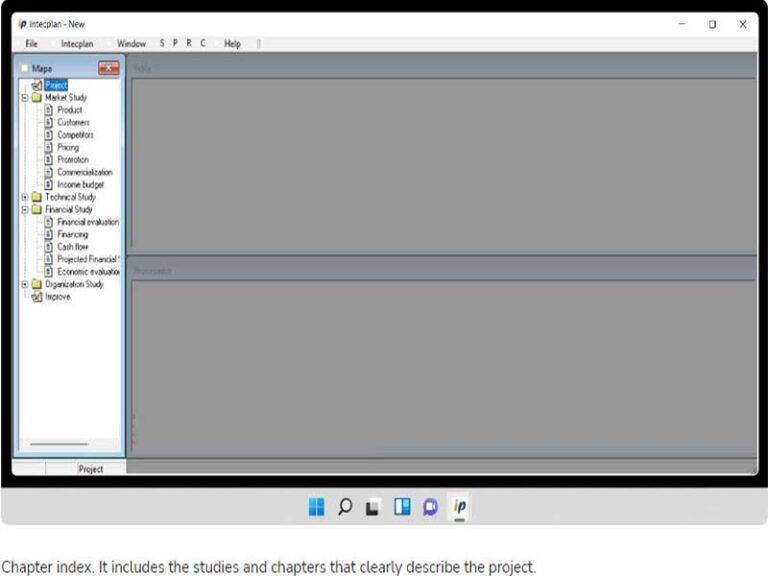Open the Promotion chapter
This screenshot has width=768, height=576.
[73, 160]
